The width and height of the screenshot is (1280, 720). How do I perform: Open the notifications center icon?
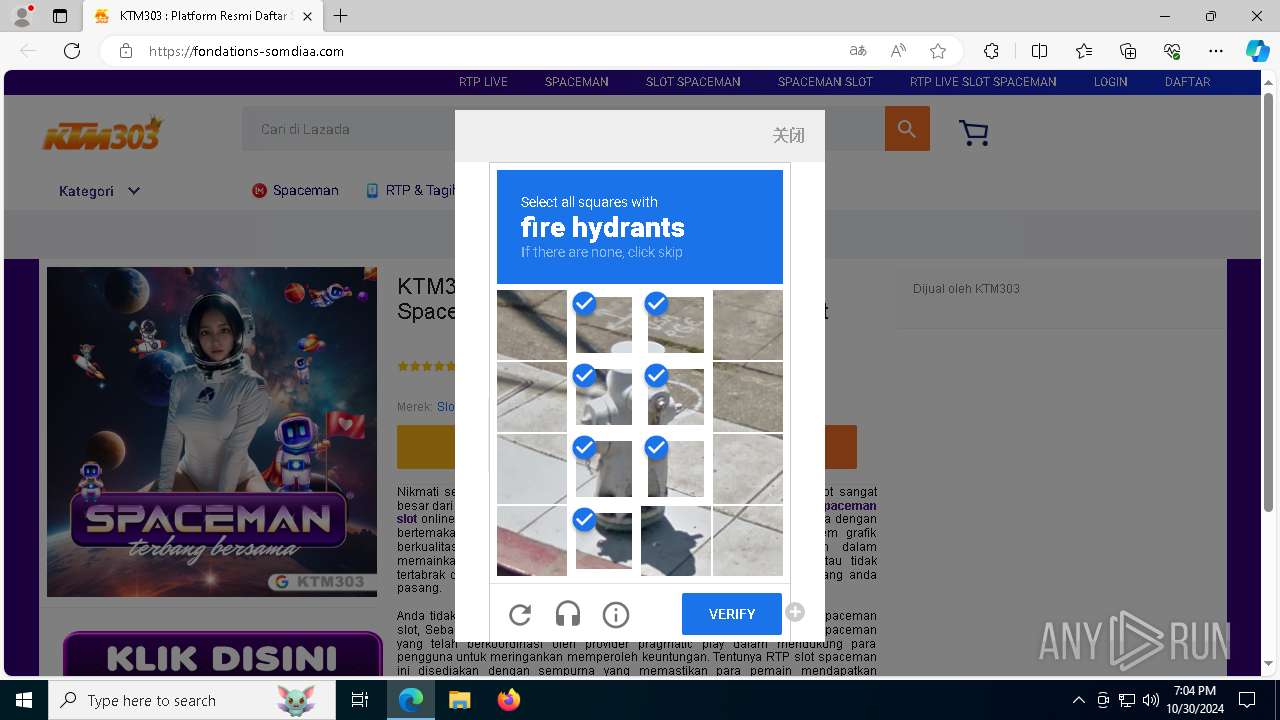(1247, 700)
